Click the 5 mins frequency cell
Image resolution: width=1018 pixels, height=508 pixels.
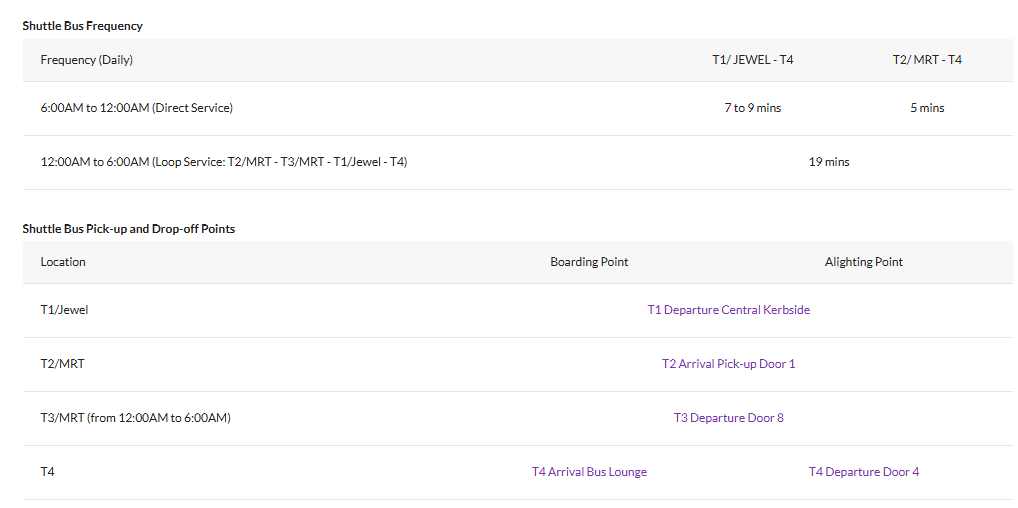pos(927,108)
